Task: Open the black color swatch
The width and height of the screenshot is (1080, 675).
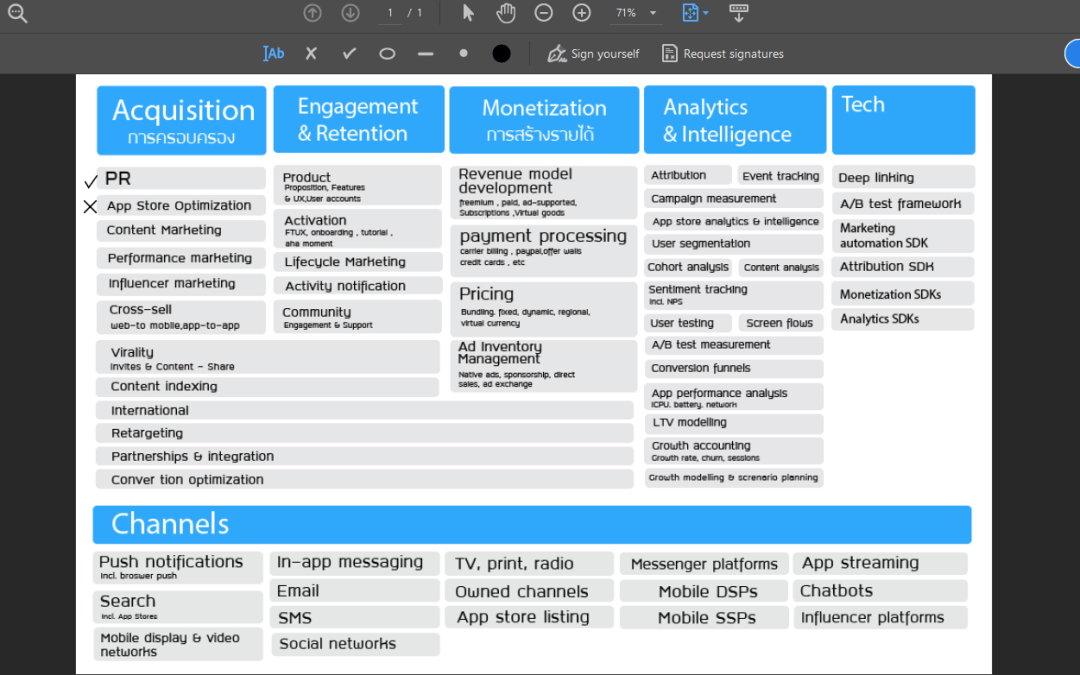Action: click(501, 53)
